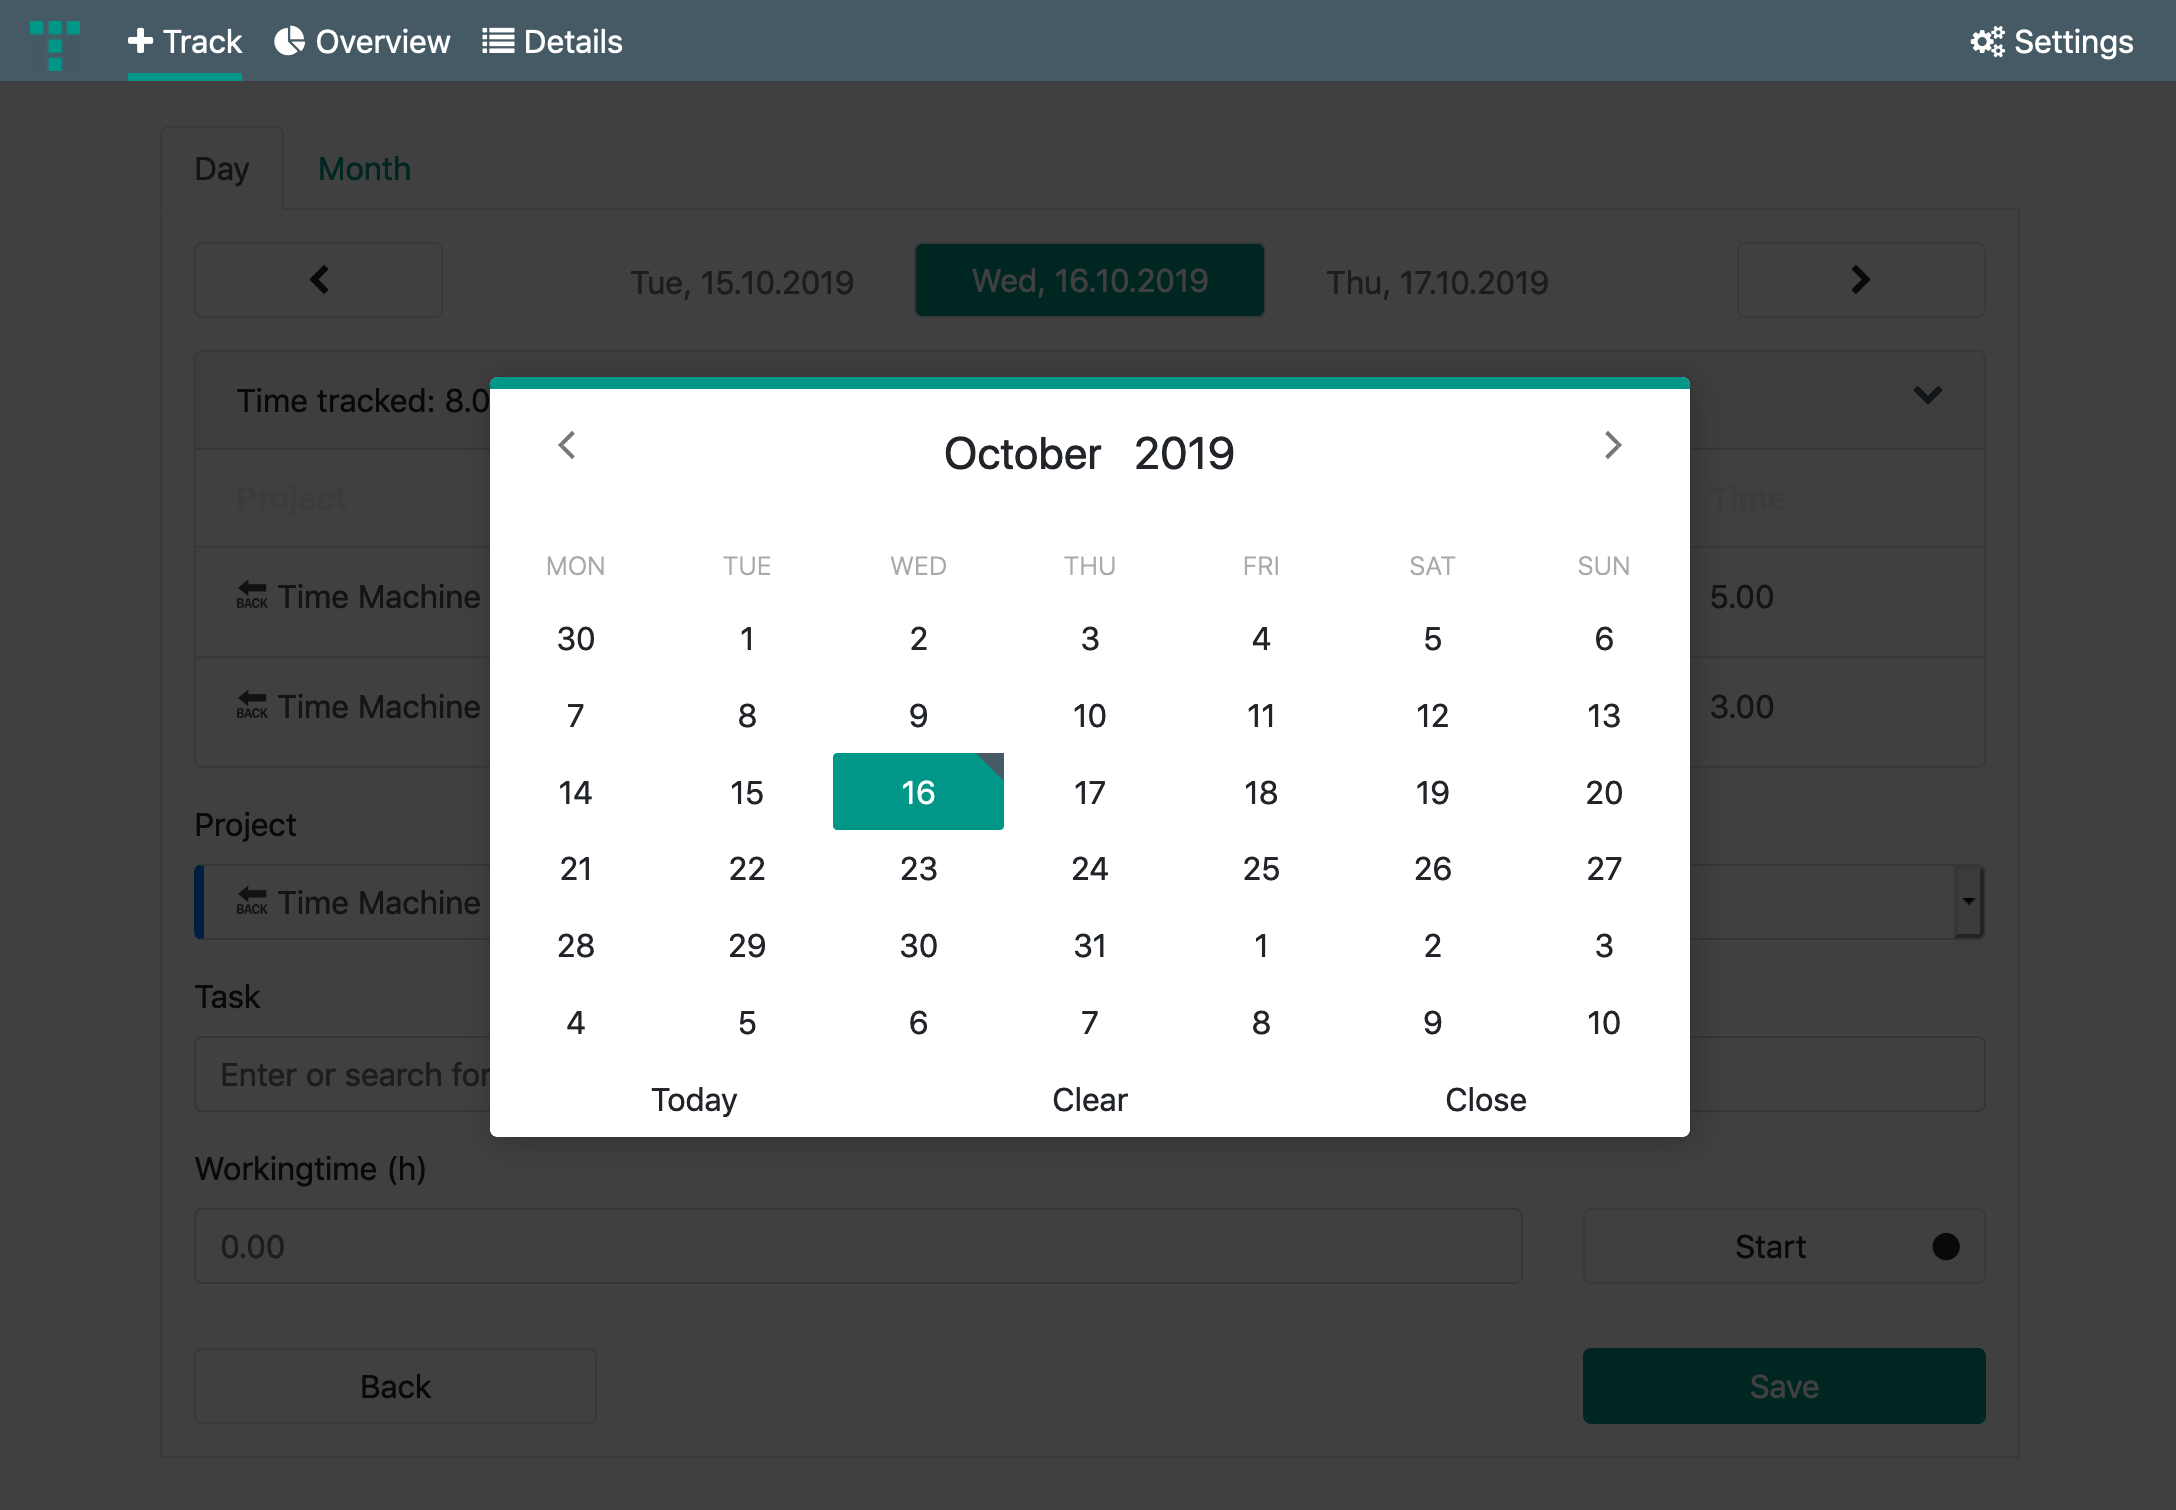Viewport: 2176px width, 1510px height.
Task: Open the Details tab
Action: (552, 42)
